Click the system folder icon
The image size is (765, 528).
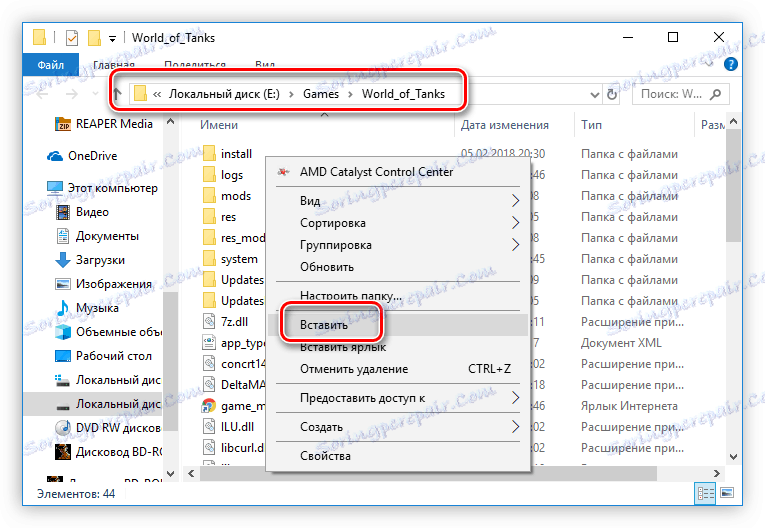(x=209, y=259)
